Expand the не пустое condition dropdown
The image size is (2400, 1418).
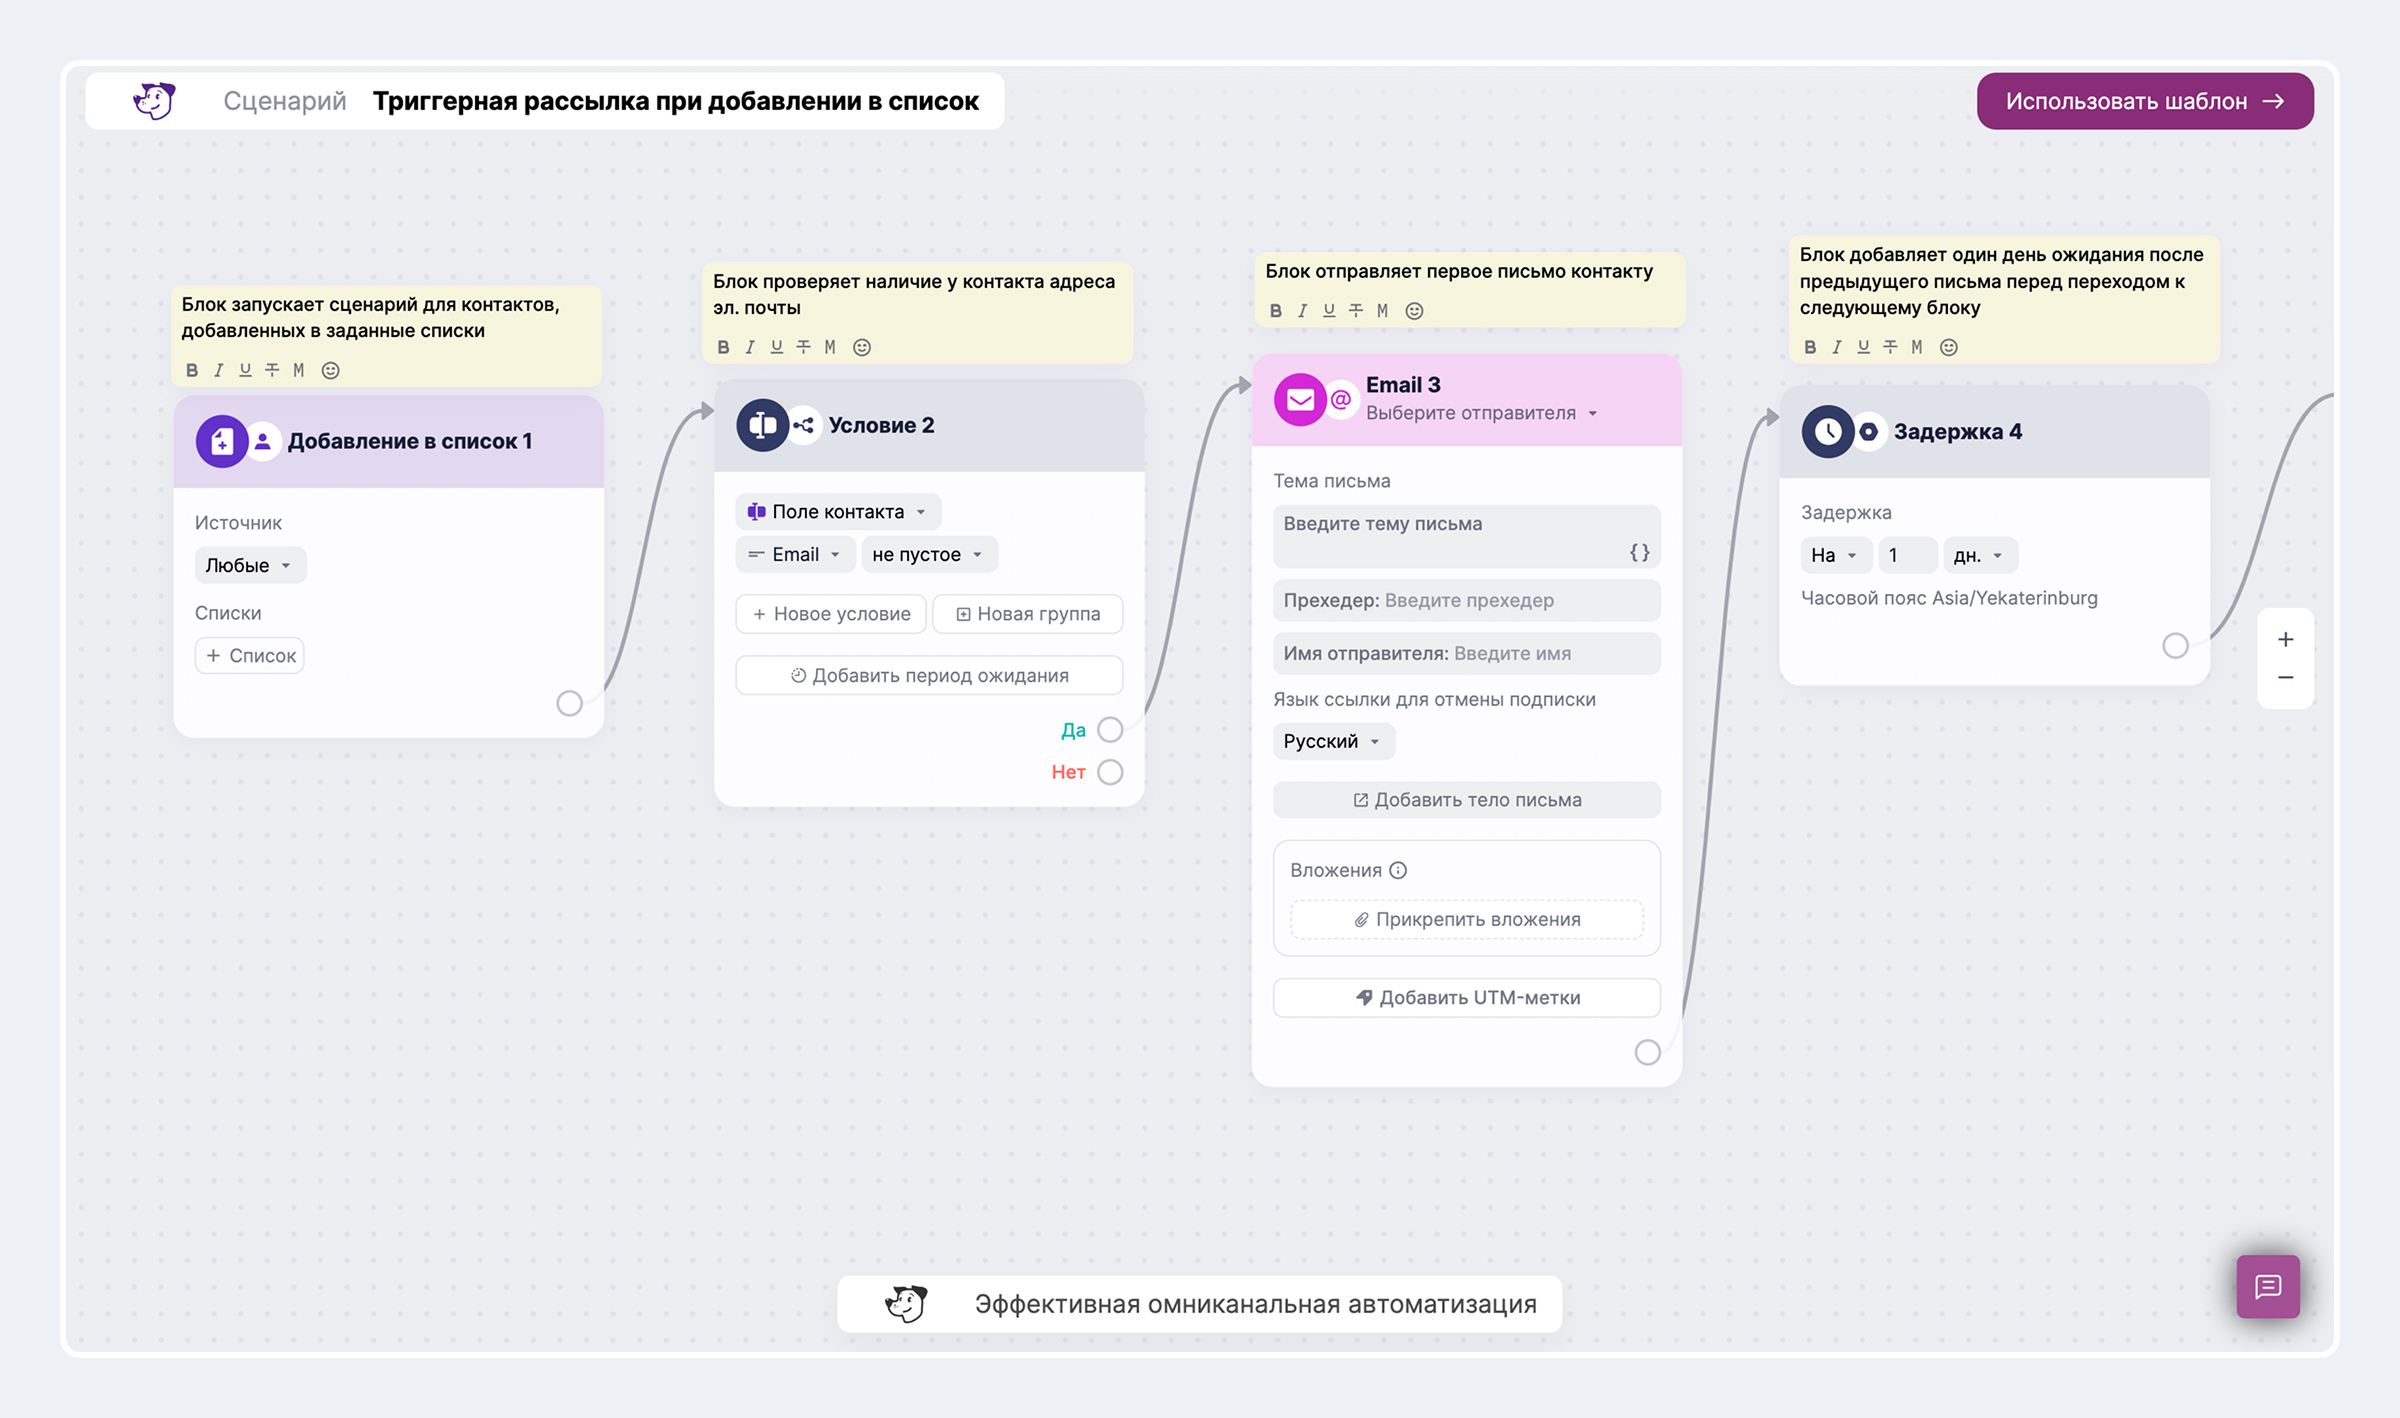[929, 554]
